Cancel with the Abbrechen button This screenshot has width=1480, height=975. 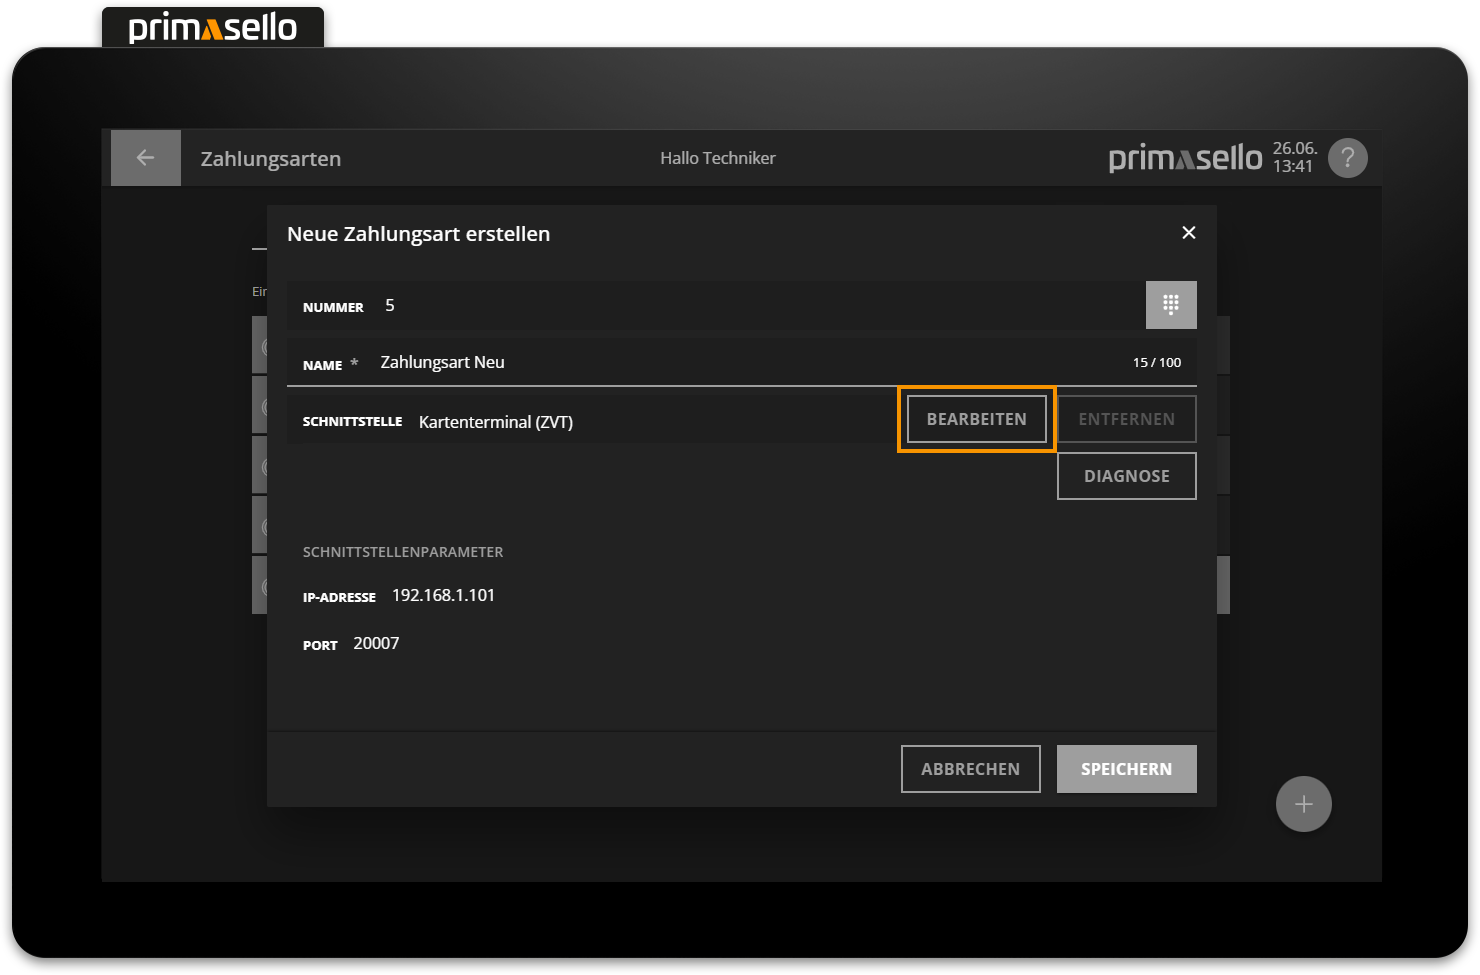click(x=970, y=769)
